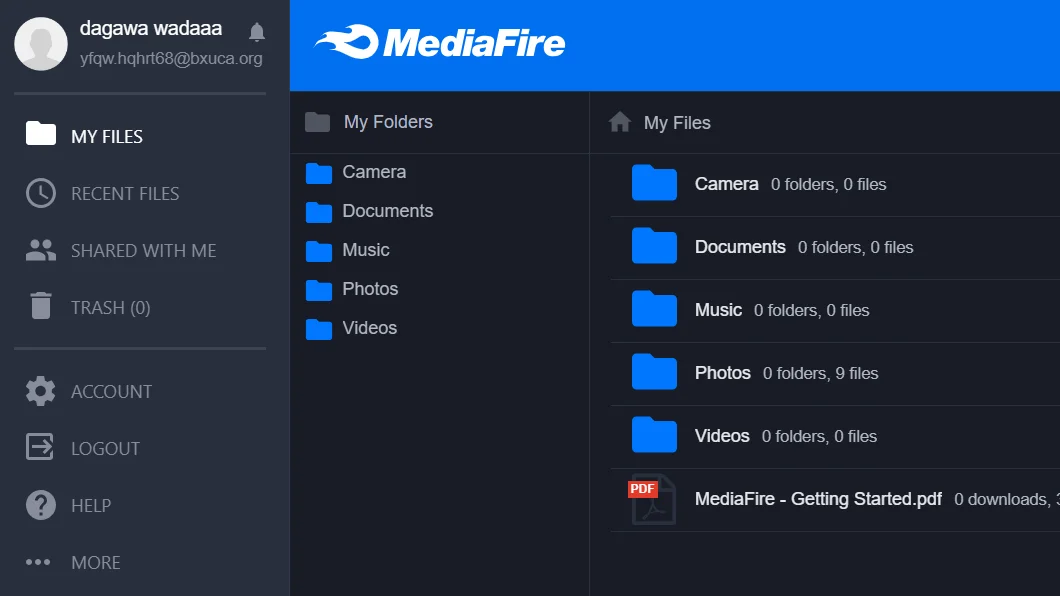The image size is (1060, 596).
Task: Open TRASH (0)
Action: [111, 307]
